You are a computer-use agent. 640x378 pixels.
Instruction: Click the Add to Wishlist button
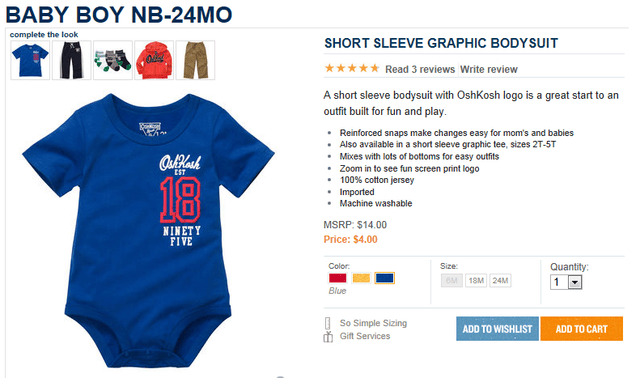point(497,329)
